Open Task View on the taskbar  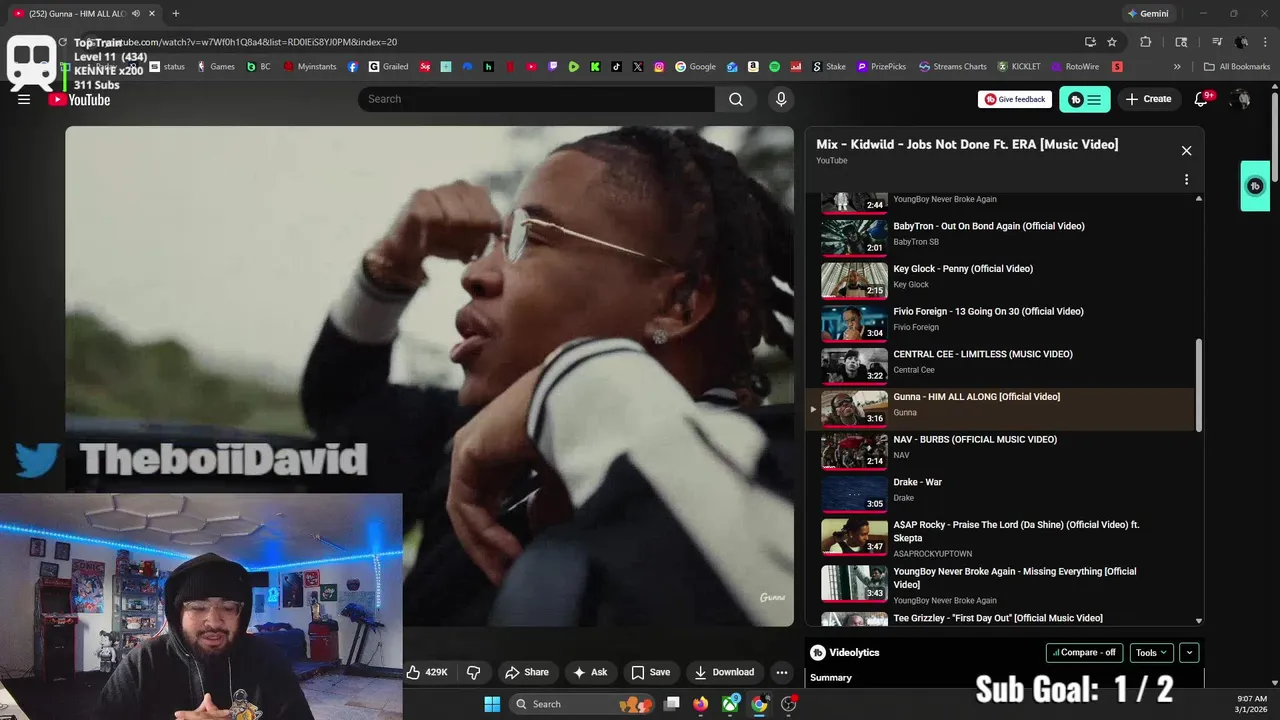(672, 704)
